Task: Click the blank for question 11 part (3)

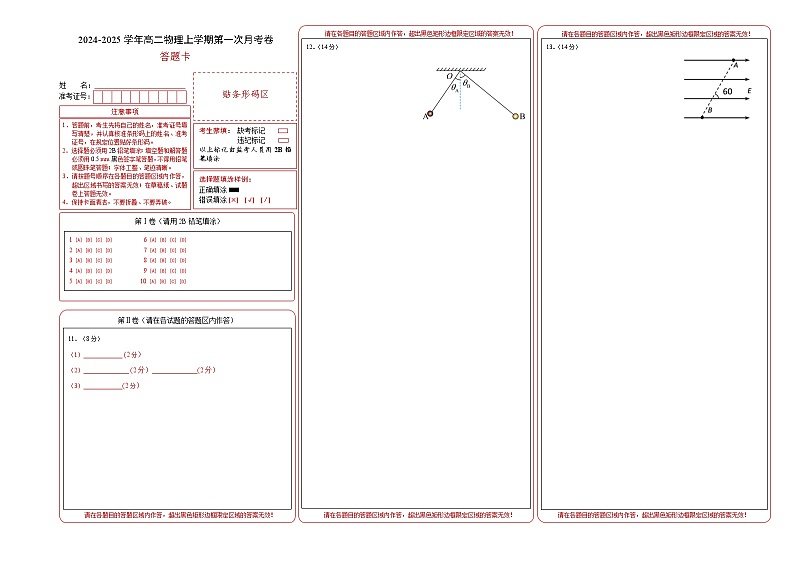Action: pyautogui.click(x=102, y=385)
